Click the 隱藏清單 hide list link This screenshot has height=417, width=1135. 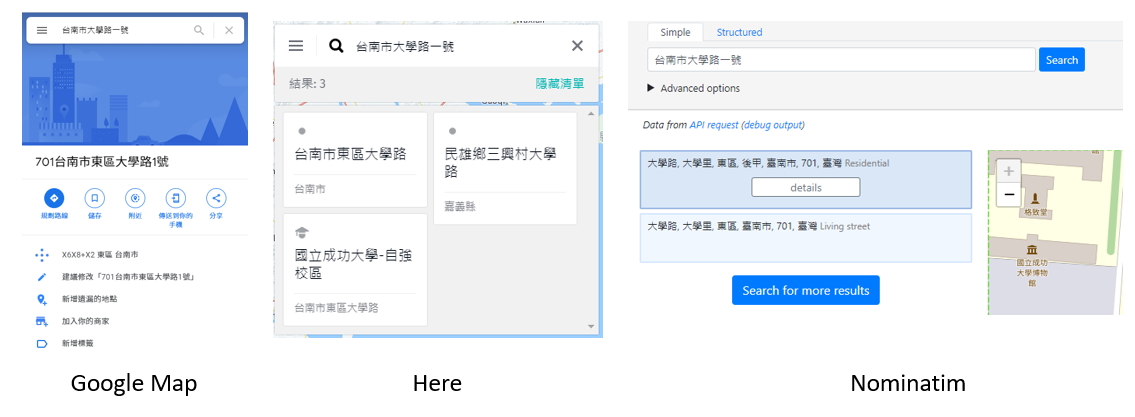pyautogui.click(x=560, y=83)
